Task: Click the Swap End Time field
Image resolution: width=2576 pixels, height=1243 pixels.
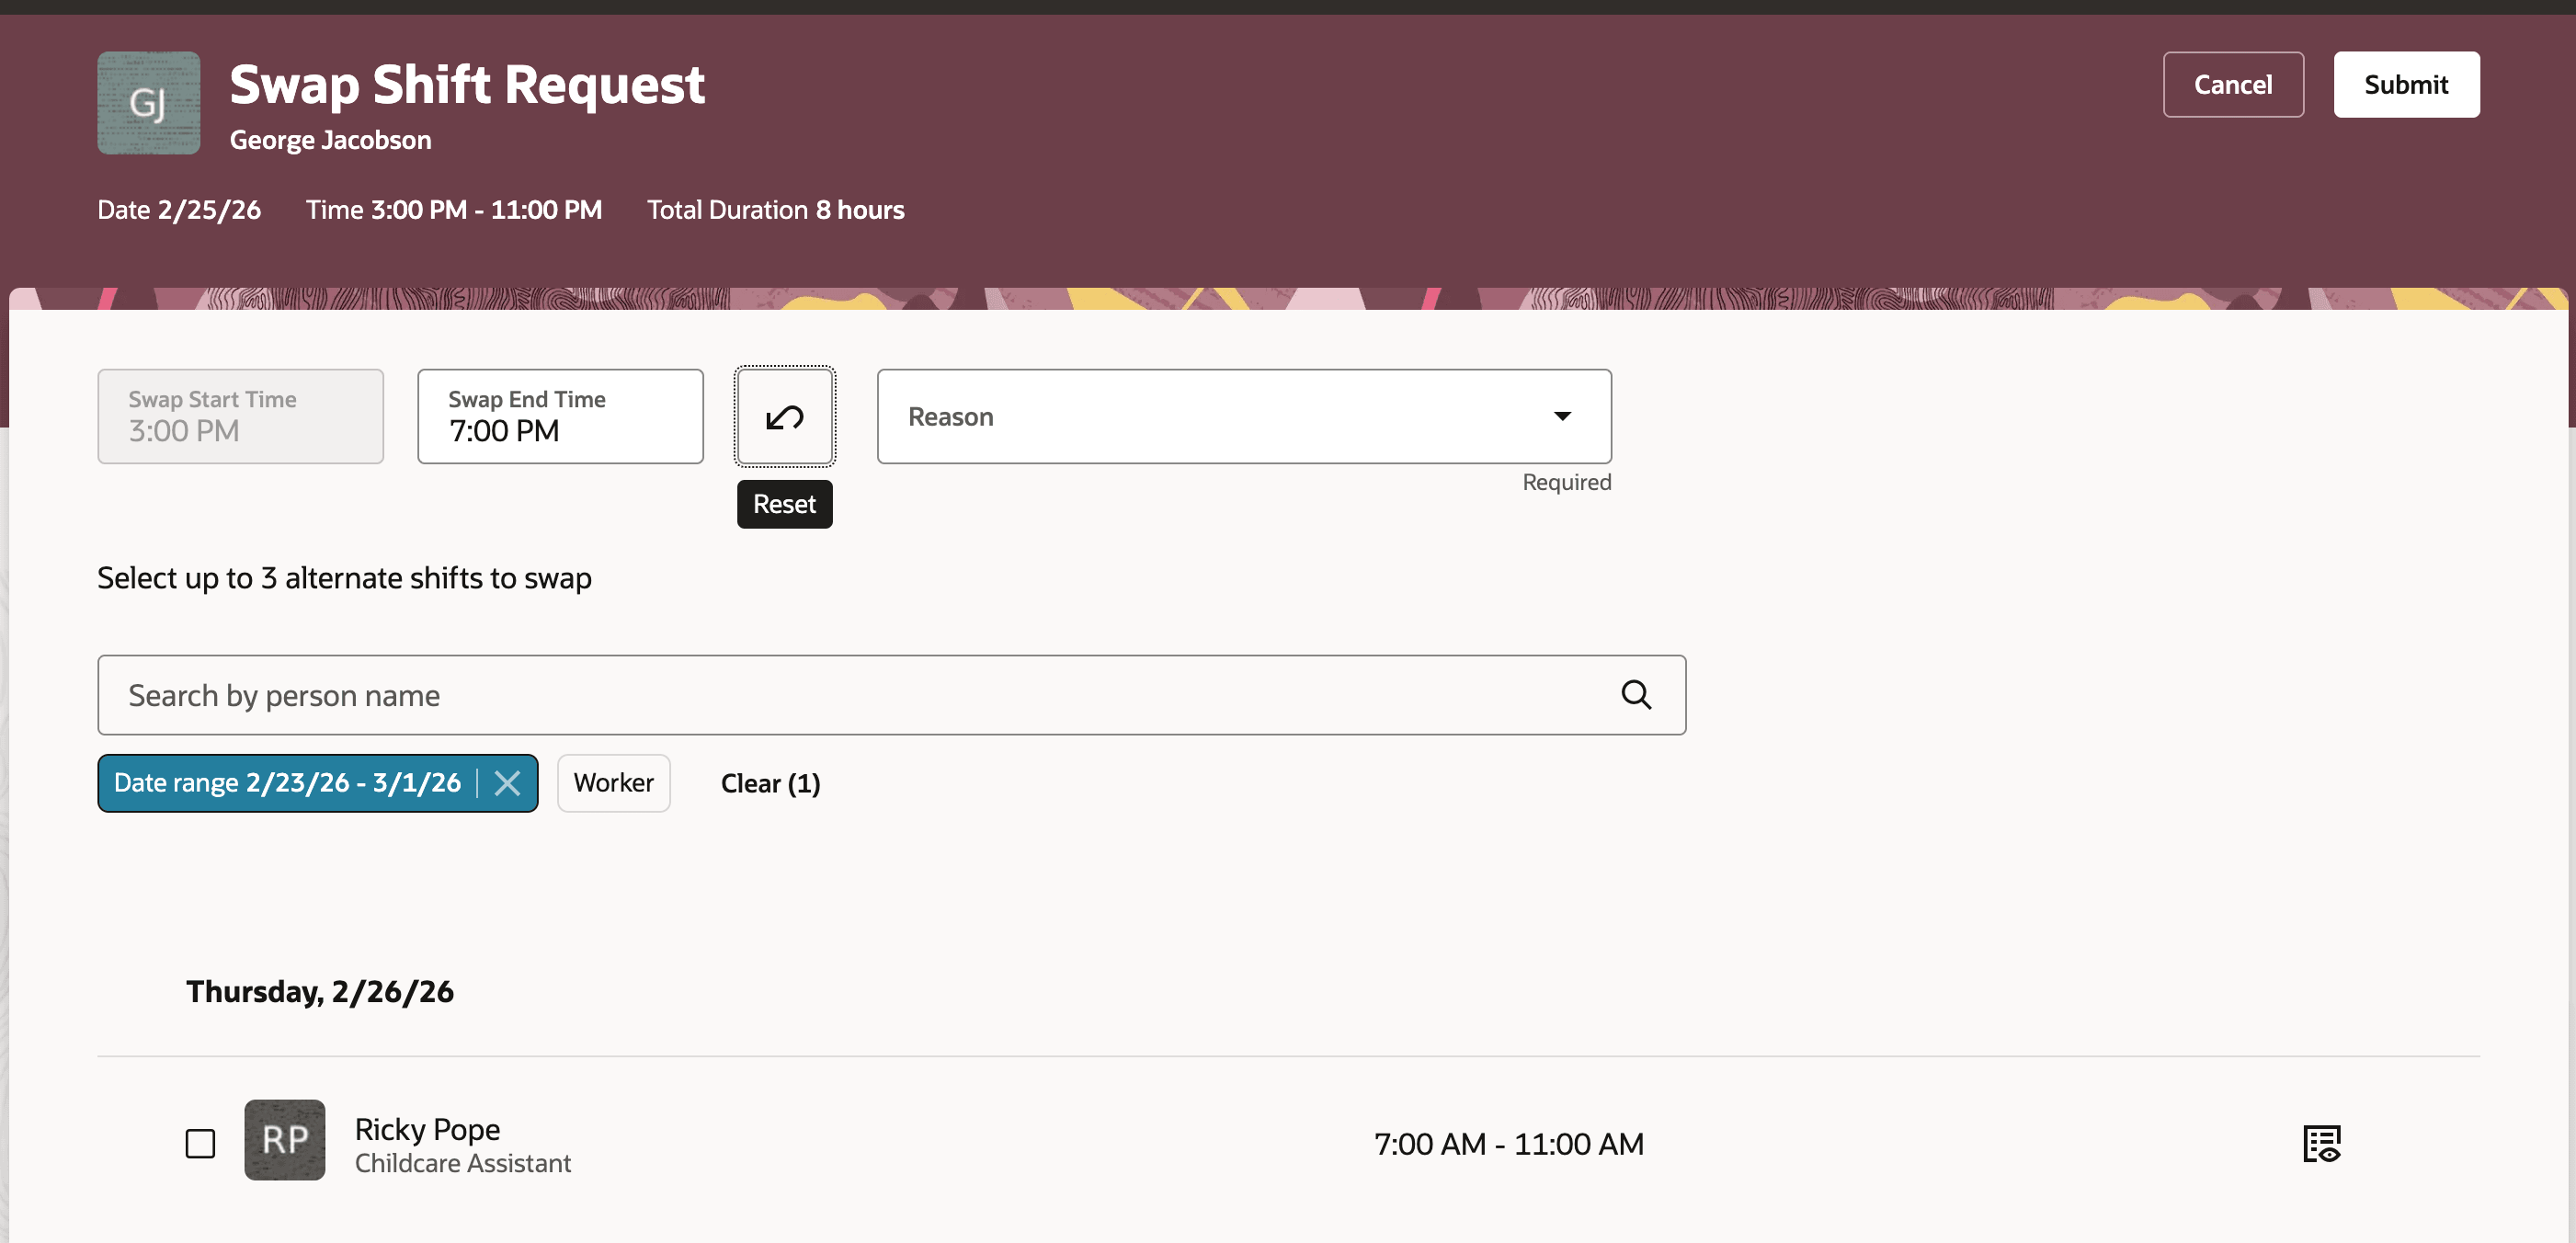Action: coord(560,416)
